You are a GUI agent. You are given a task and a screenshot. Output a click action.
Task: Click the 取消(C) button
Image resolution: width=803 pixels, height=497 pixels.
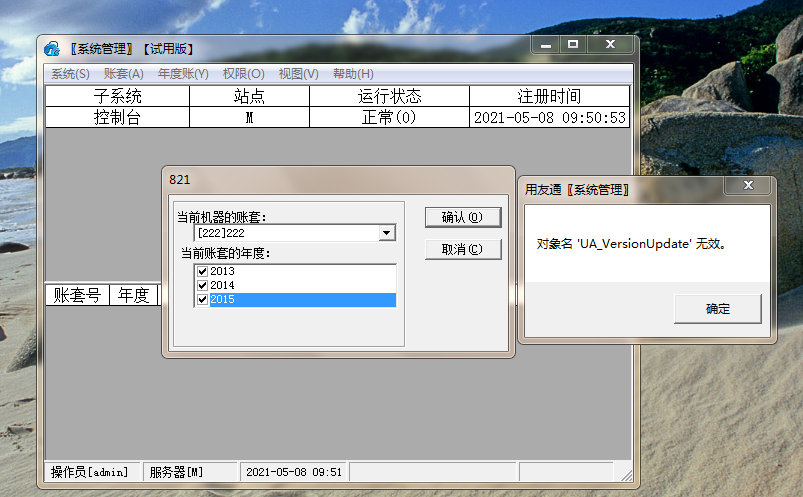(x=463, y=250)
